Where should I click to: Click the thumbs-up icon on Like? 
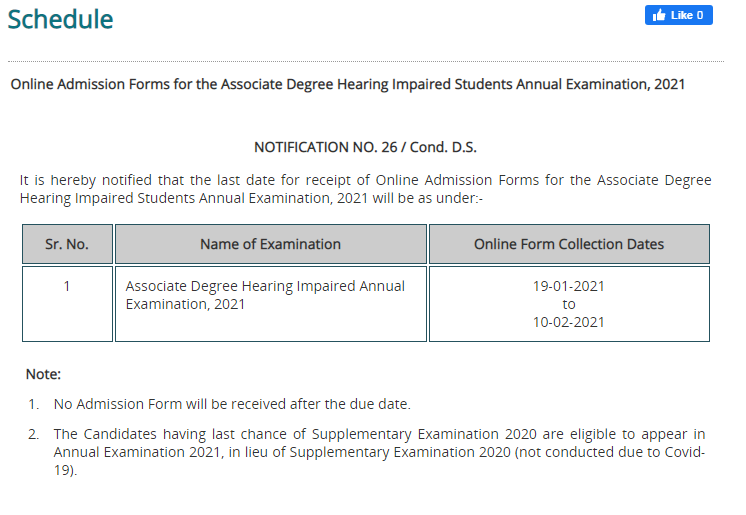click(659, 15)
